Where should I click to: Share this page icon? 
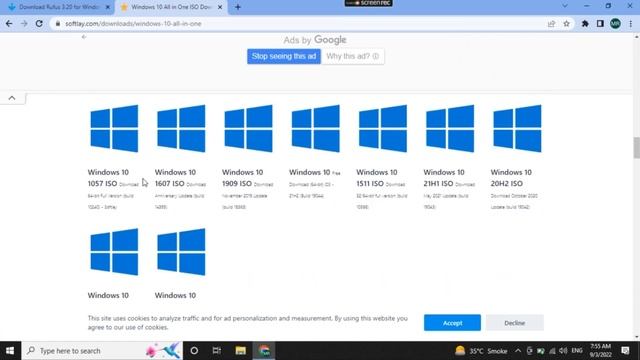coord(551,24)
